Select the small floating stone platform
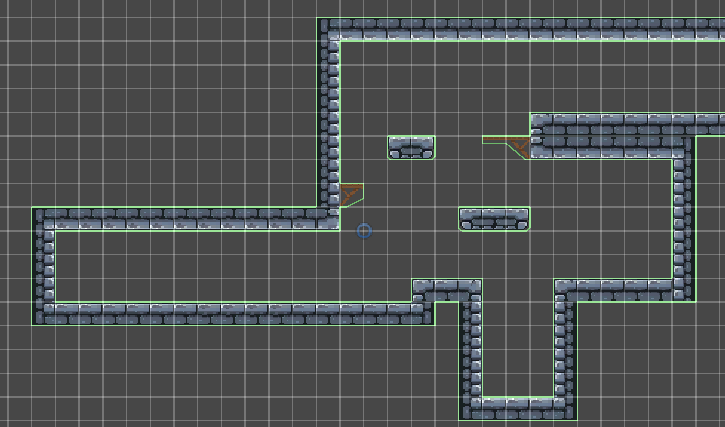The height and width of the screenshot is (427, 725). tap(411, 147)
